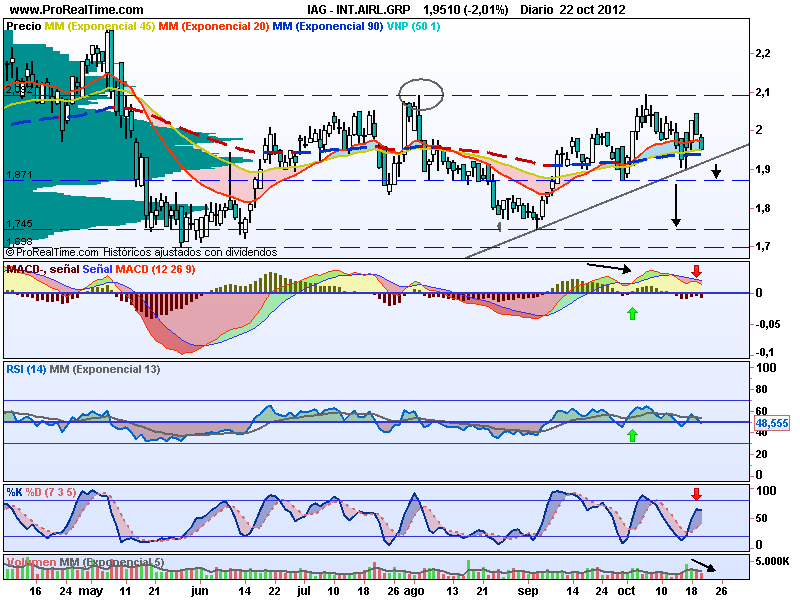The width and height of the screenshot is (800, 600).
Task: Click the 1,871 support level label
Action: click(19, 175)
